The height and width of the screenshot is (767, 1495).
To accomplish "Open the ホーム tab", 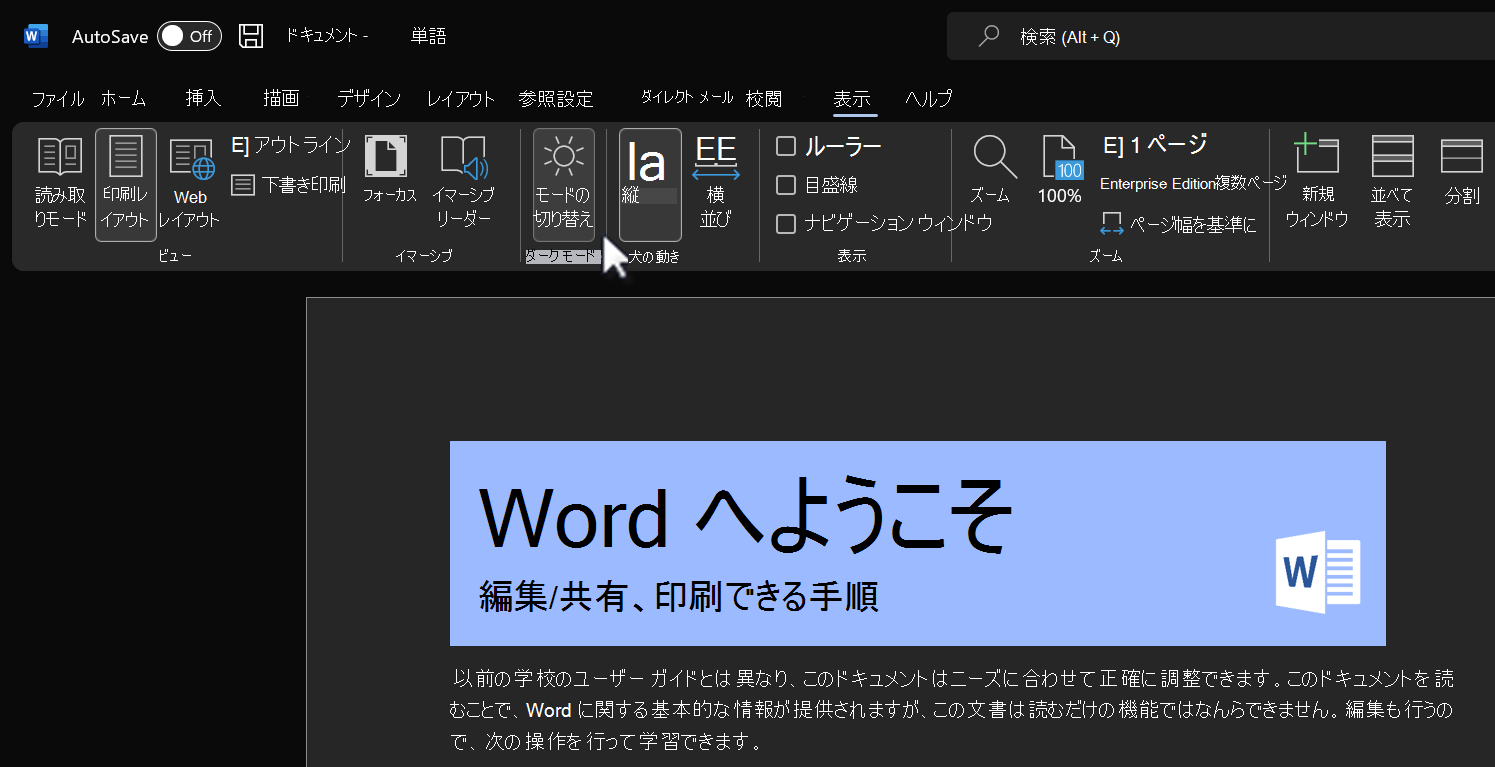I will click(x=124, y=99).
